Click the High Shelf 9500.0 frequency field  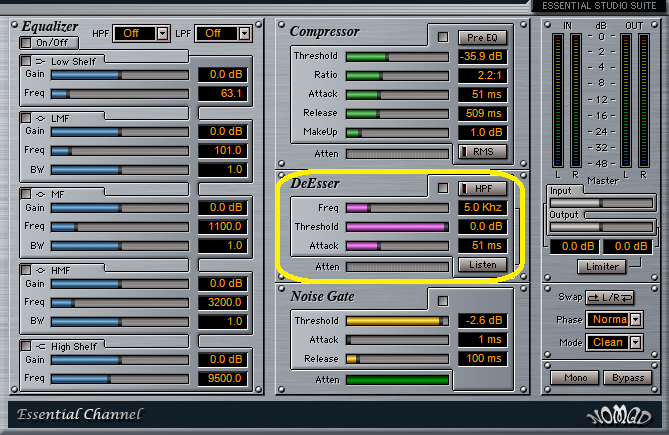point(223,378)
